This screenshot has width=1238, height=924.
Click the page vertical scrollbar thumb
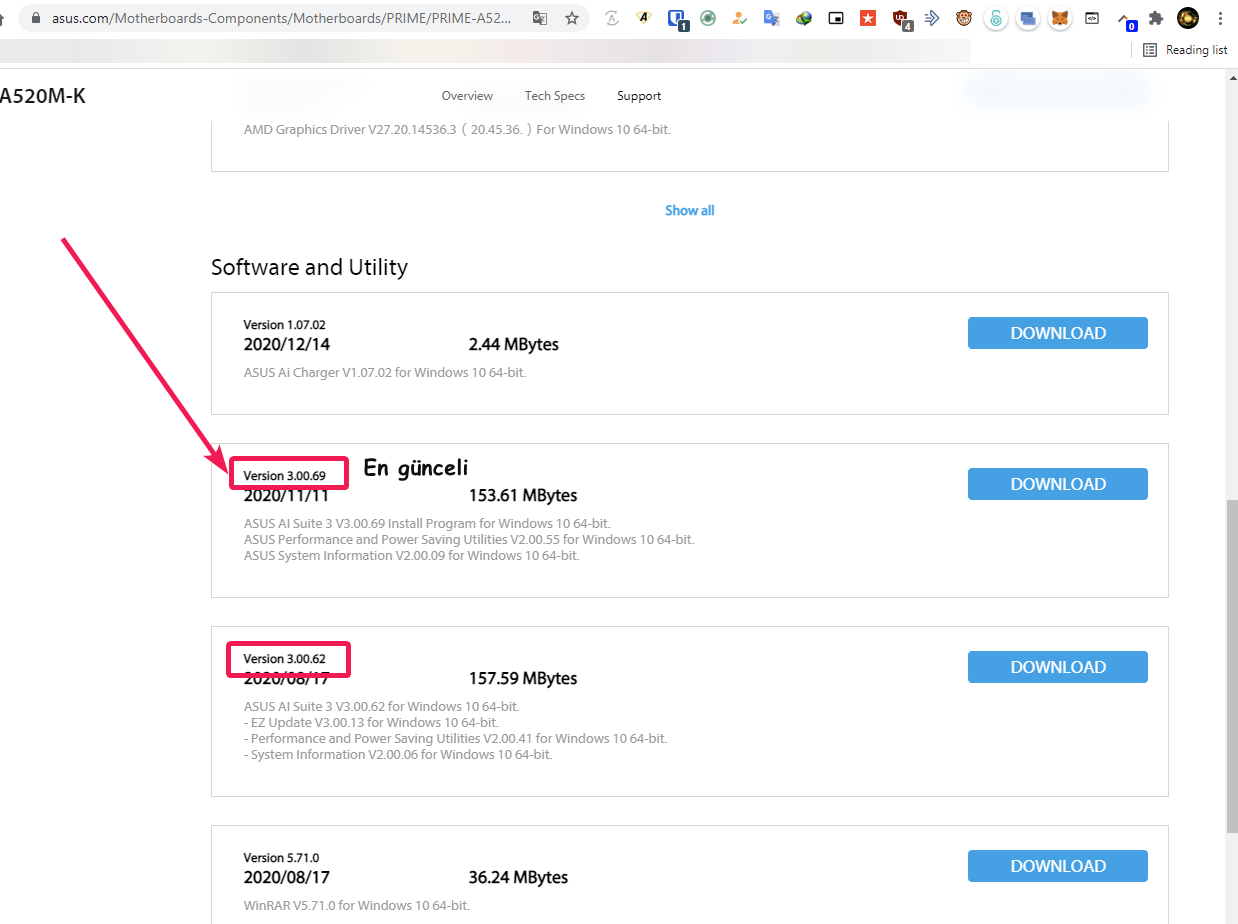click(x=1231, y=665)
